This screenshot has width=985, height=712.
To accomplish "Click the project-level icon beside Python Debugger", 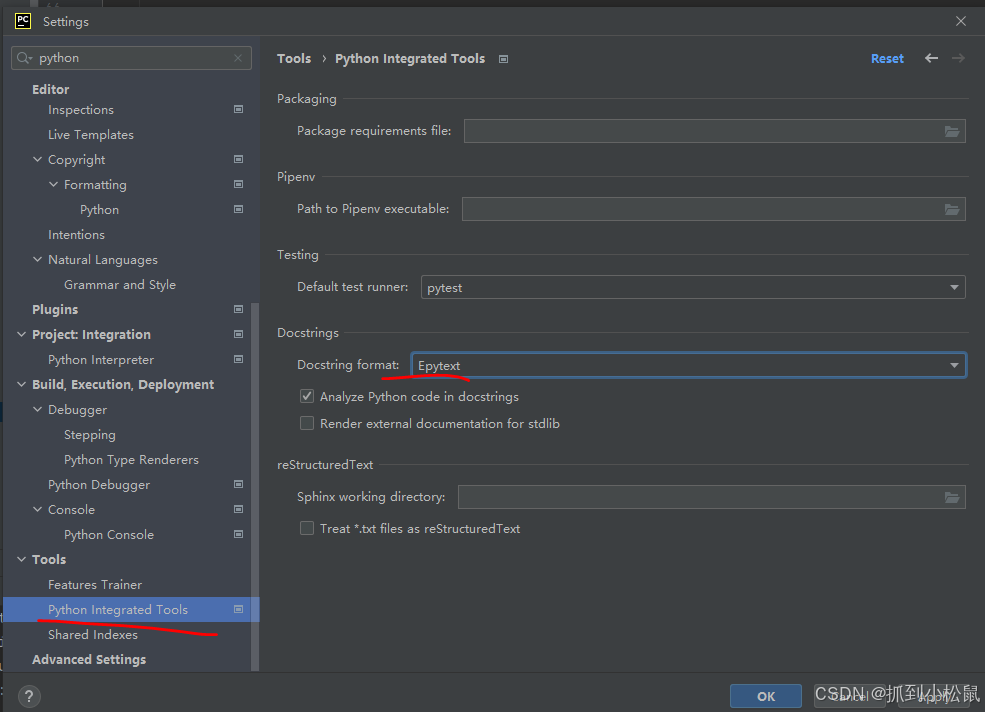I will point(239,485).
